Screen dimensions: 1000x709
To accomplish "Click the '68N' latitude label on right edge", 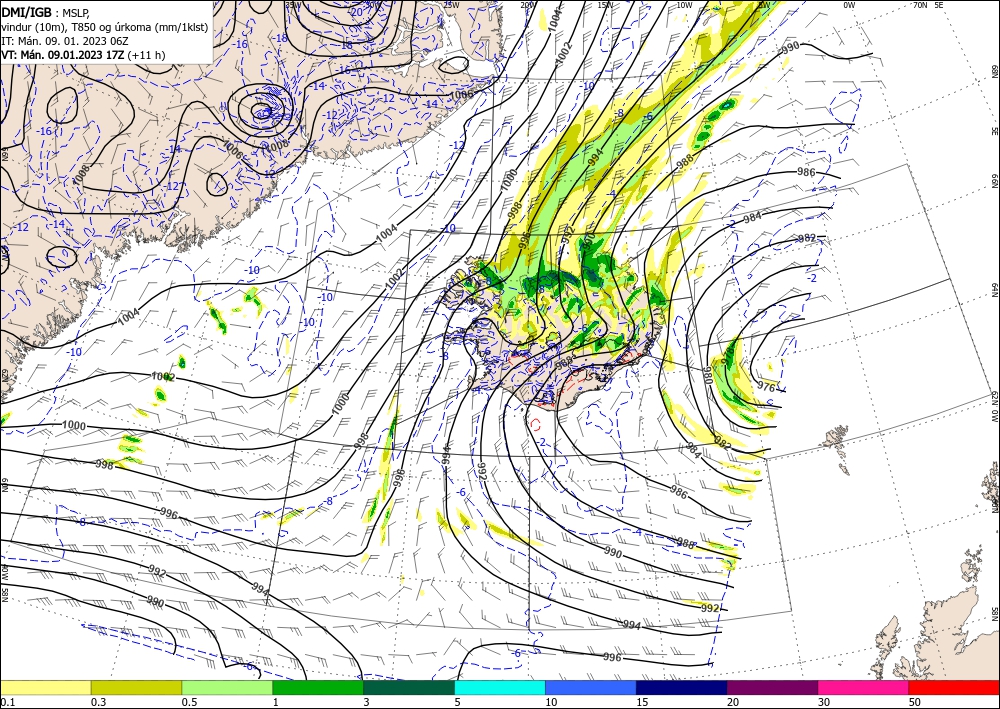I will pyautogui.click(x=994, y=71).
